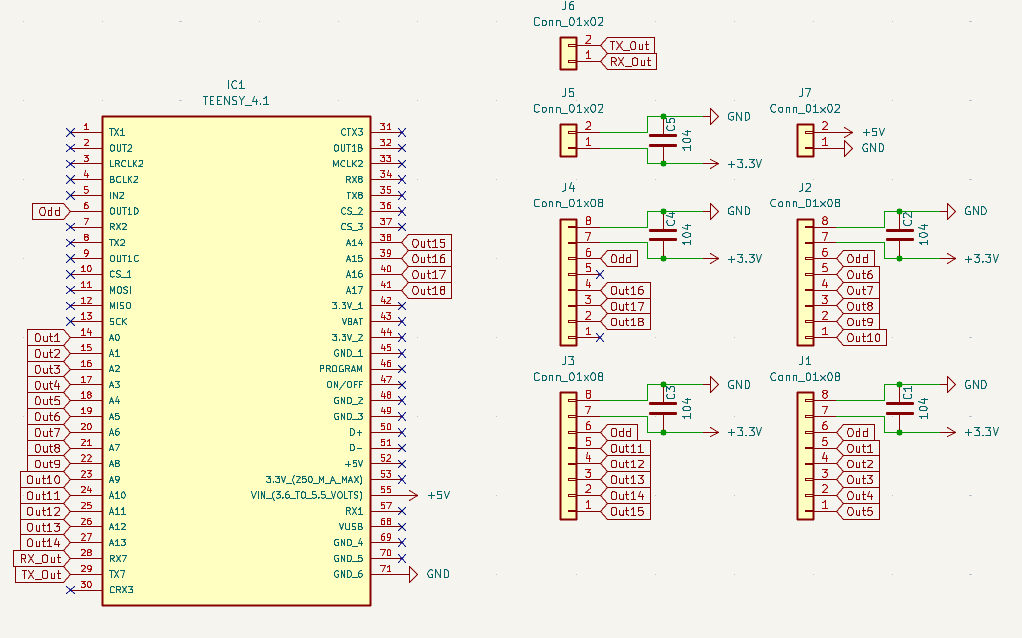This screenshot has width=1022, height=638.
Task: Click the +3.3V arrow below capacitor C5
Action: point(713,164)
